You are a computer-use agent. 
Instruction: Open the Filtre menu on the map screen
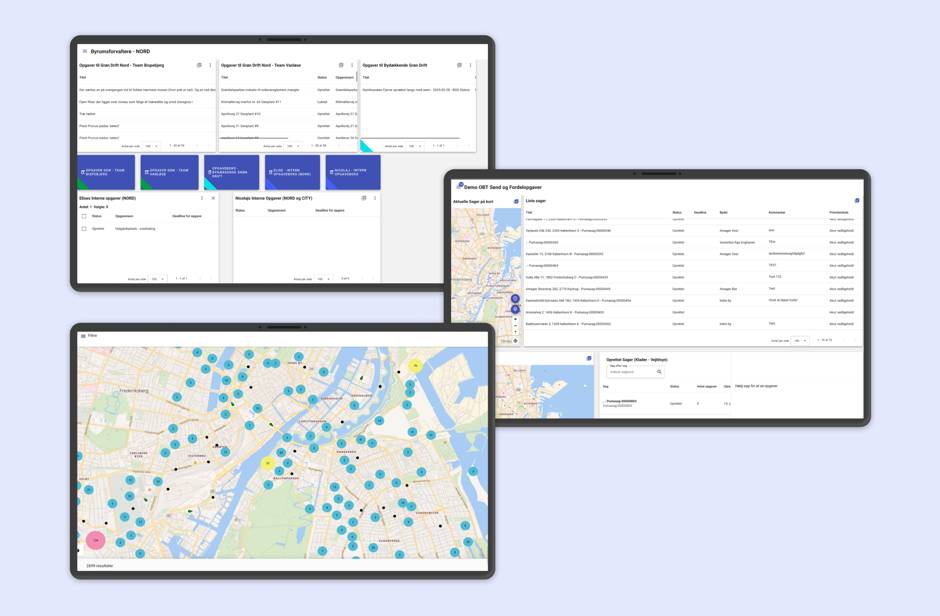point(83,336)
